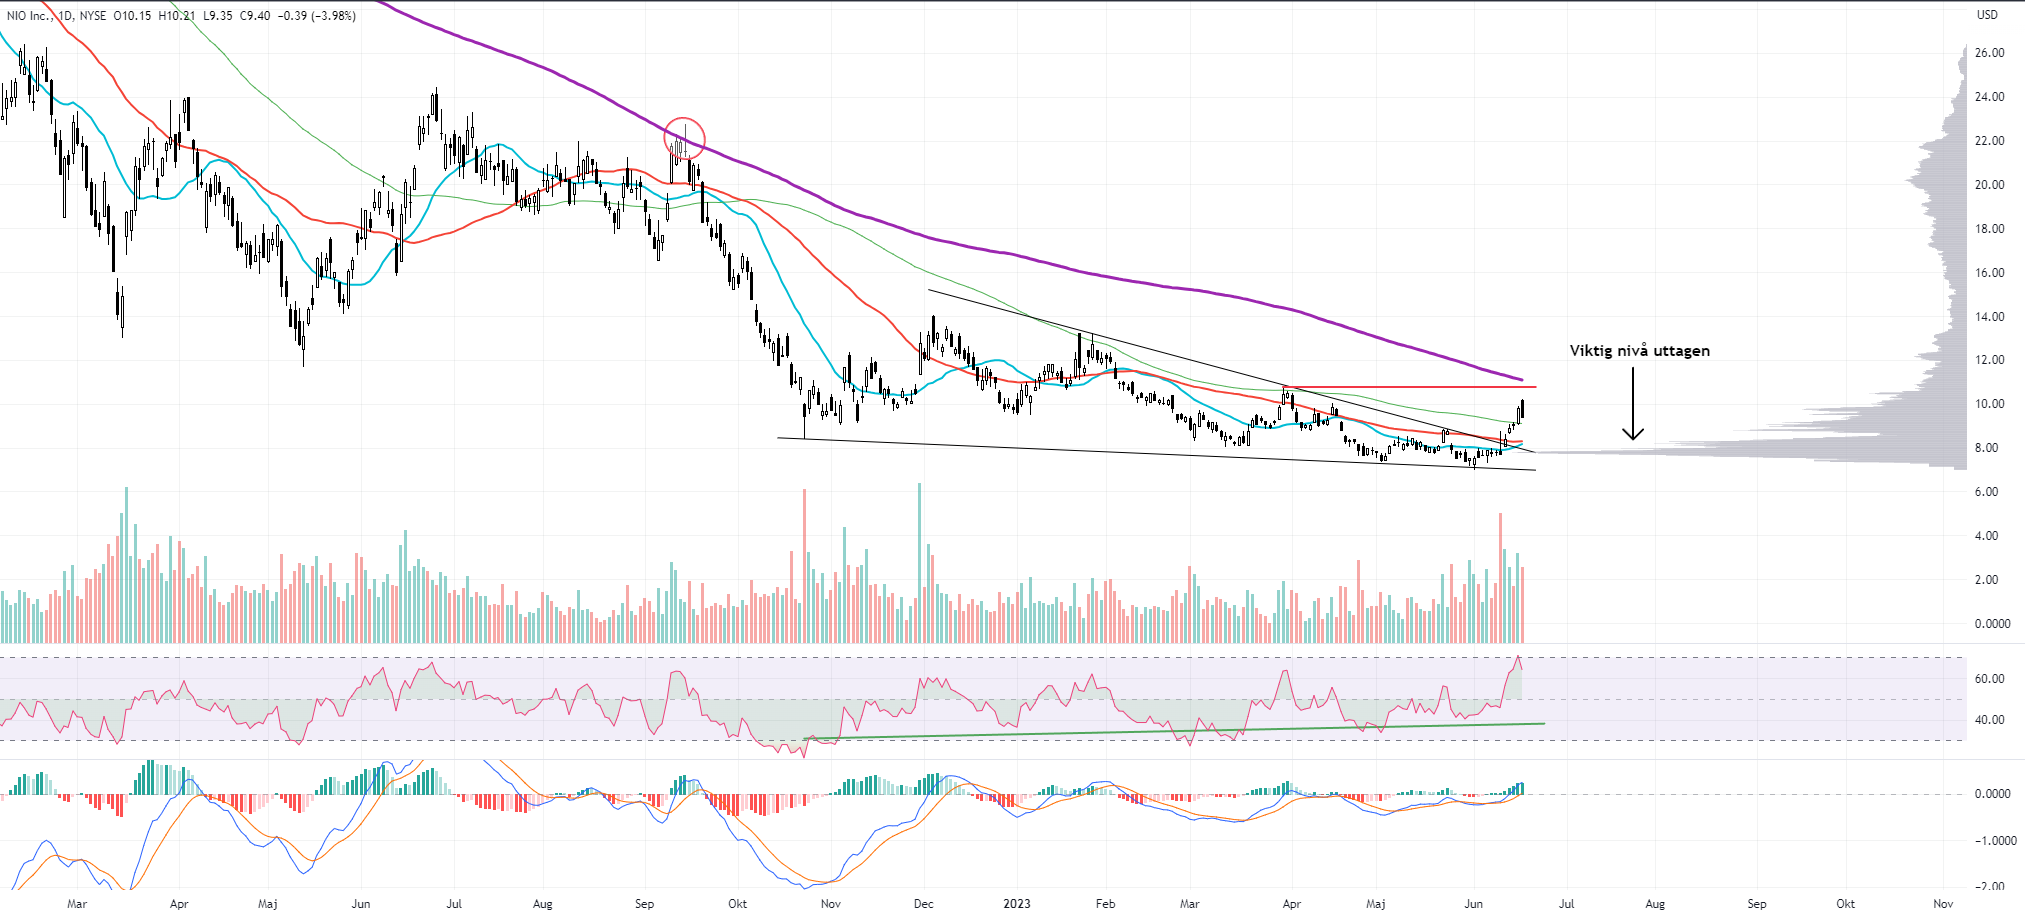This screenshot has width=2025, height=917.
Task: Select the 'Viktig nivå uttagen' text label
Action: pyautogui.click(x=1639, y=351)
